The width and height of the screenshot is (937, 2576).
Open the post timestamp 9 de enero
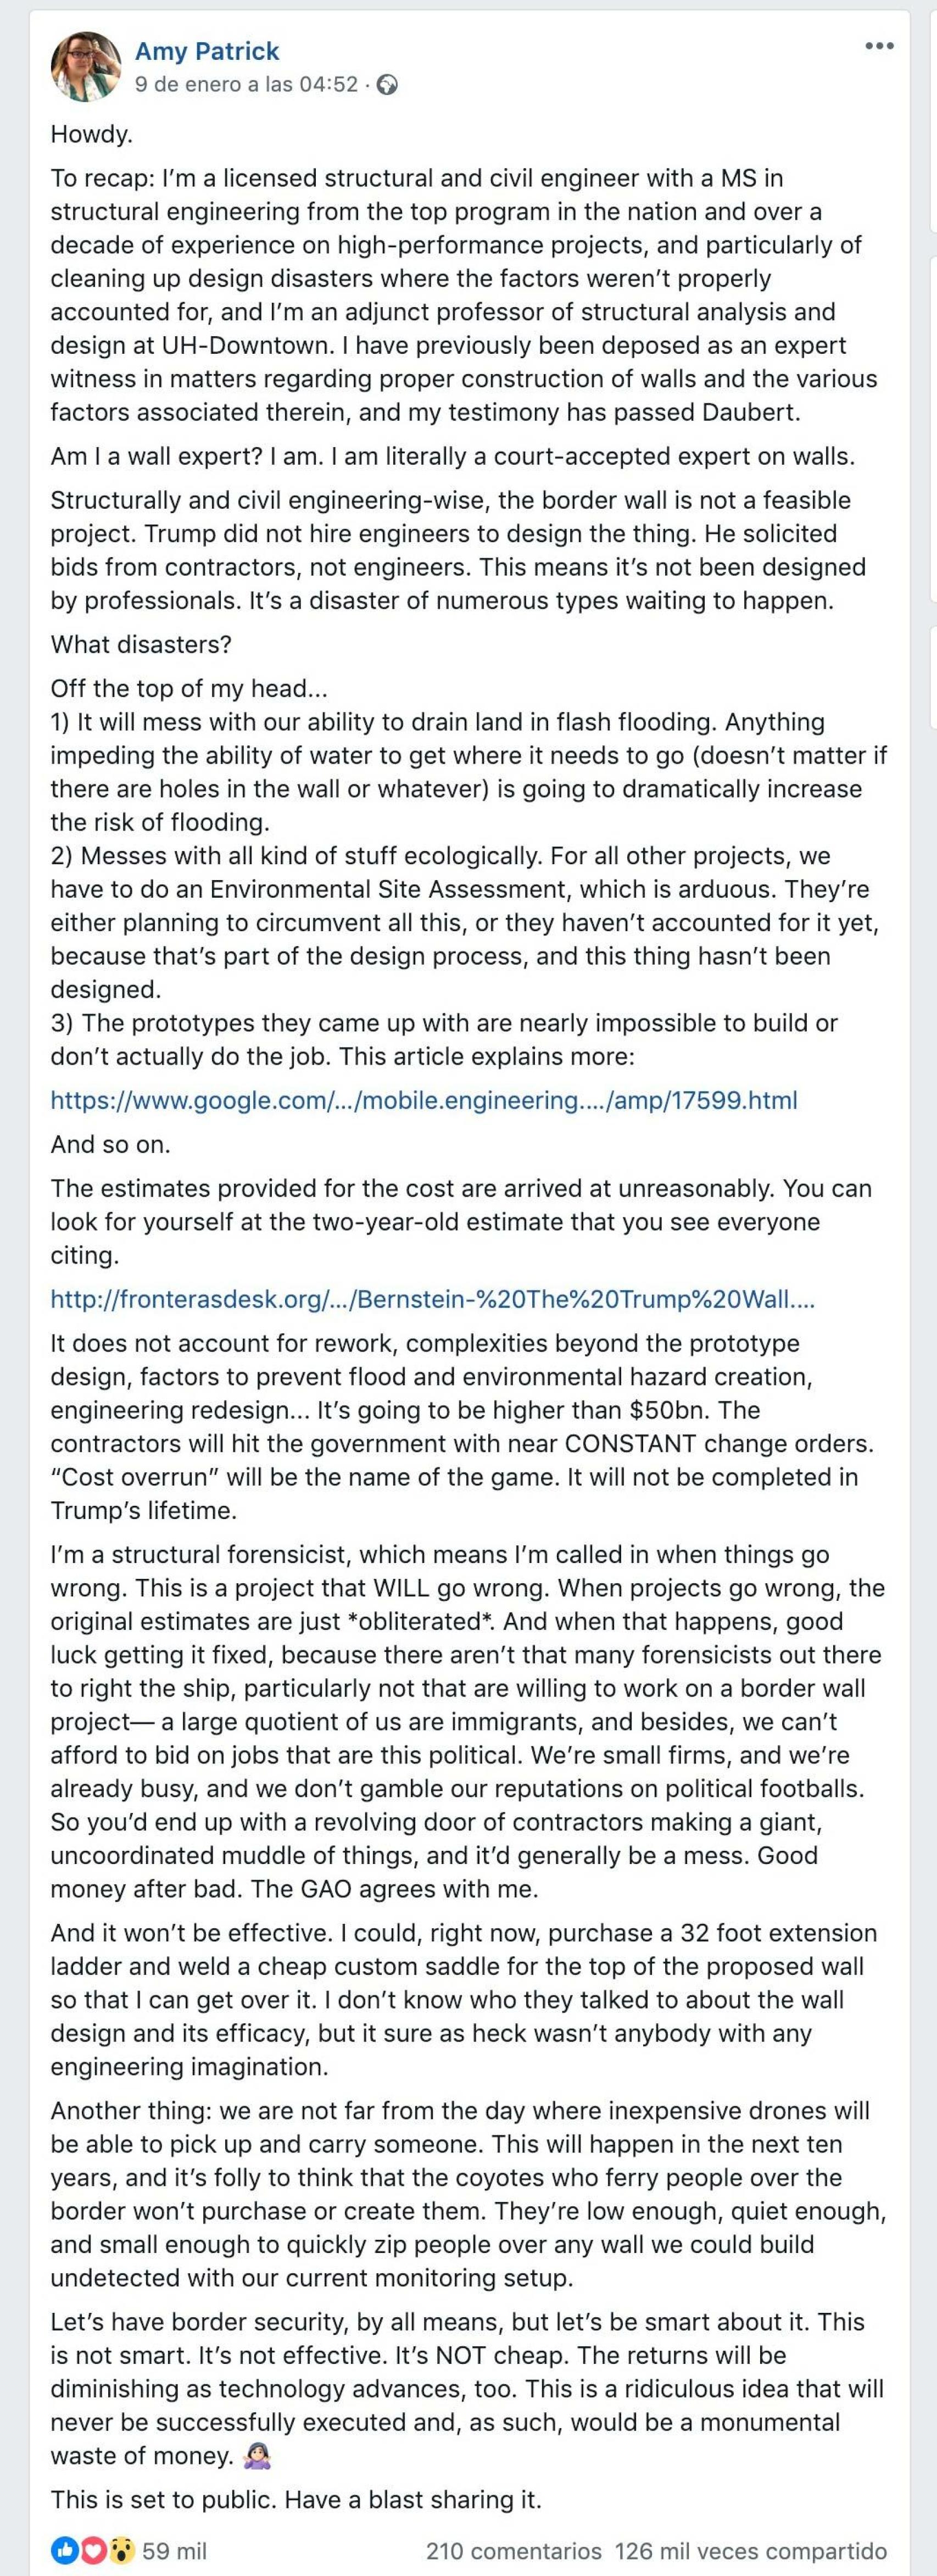coord(246,85)
